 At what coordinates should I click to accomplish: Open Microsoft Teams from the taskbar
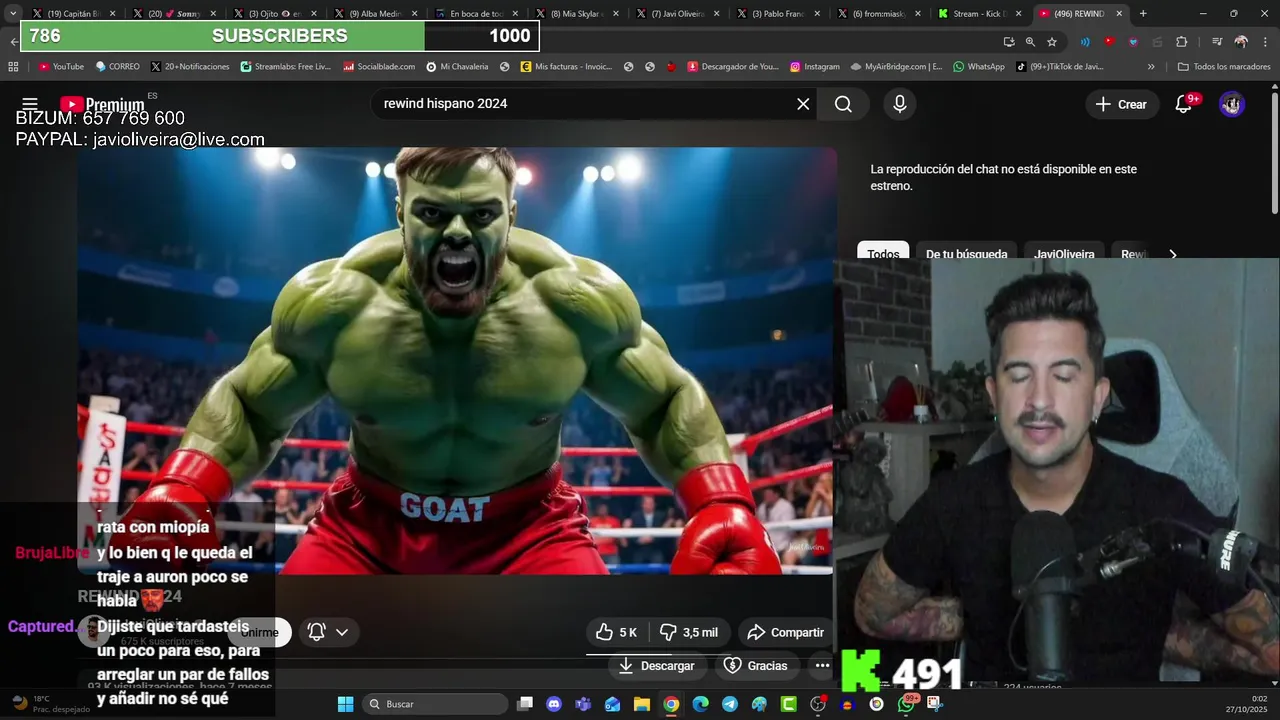click(x=583, y=704)
